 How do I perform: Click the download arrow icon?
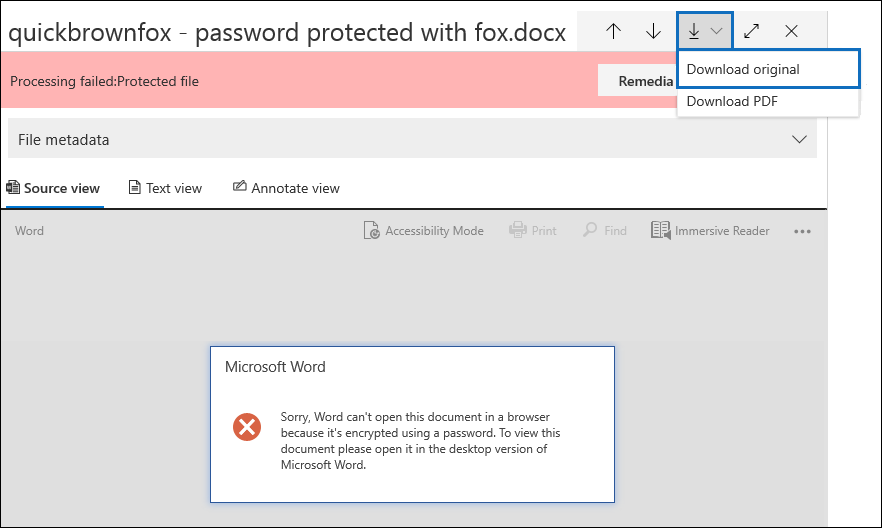coord(694,31)
